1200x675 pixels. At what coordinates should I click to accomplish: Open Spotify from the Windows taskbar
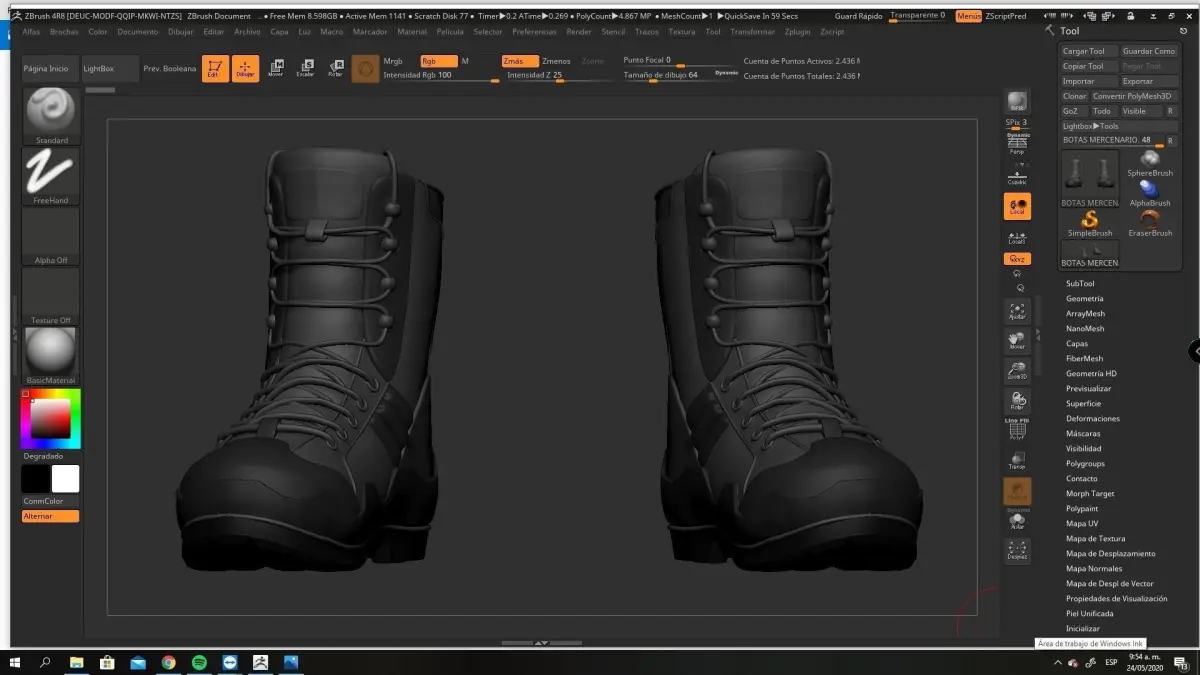coord(199,662)
